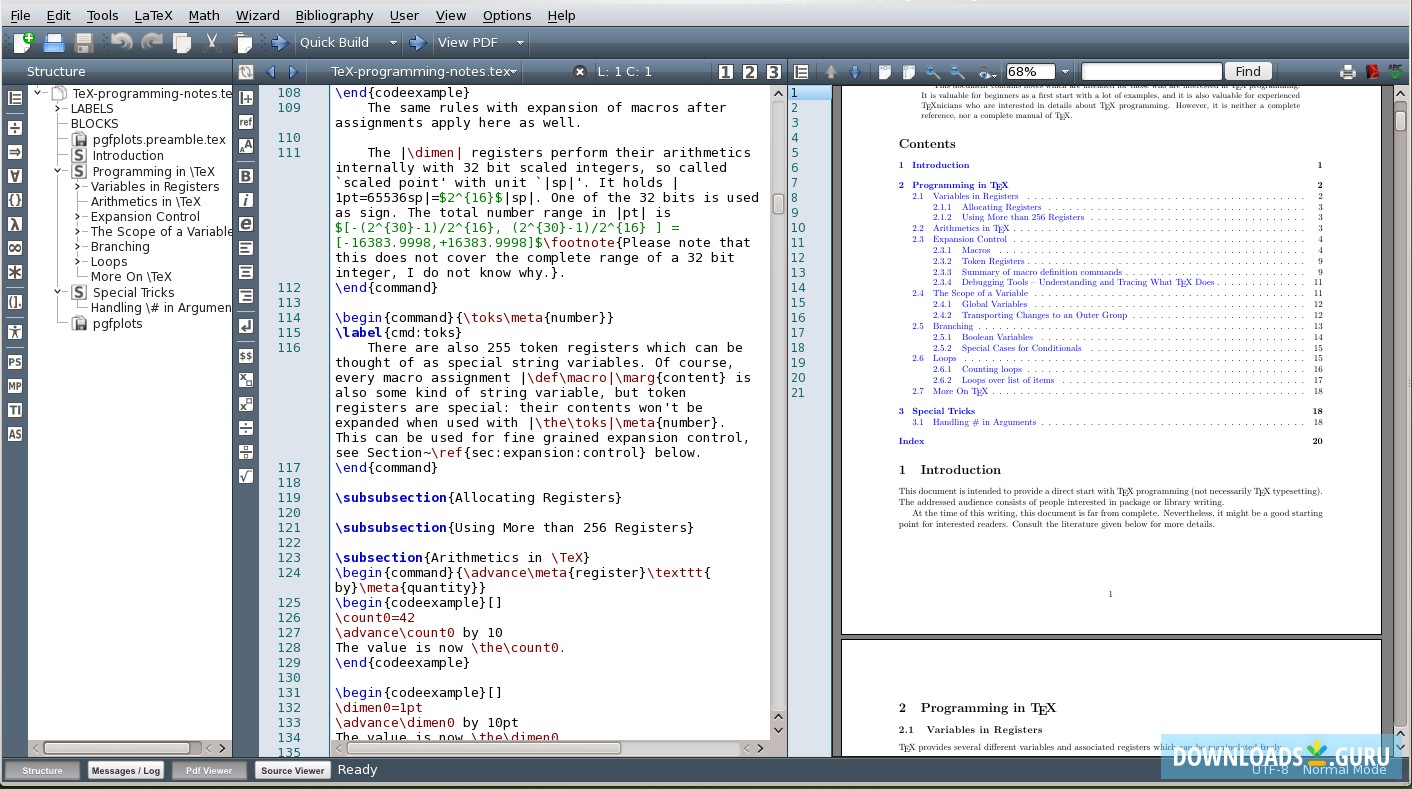Open the Greek letters (λ) symbol panel
The width and height of the screenshot is (1412, 789).
pos(15,224)
